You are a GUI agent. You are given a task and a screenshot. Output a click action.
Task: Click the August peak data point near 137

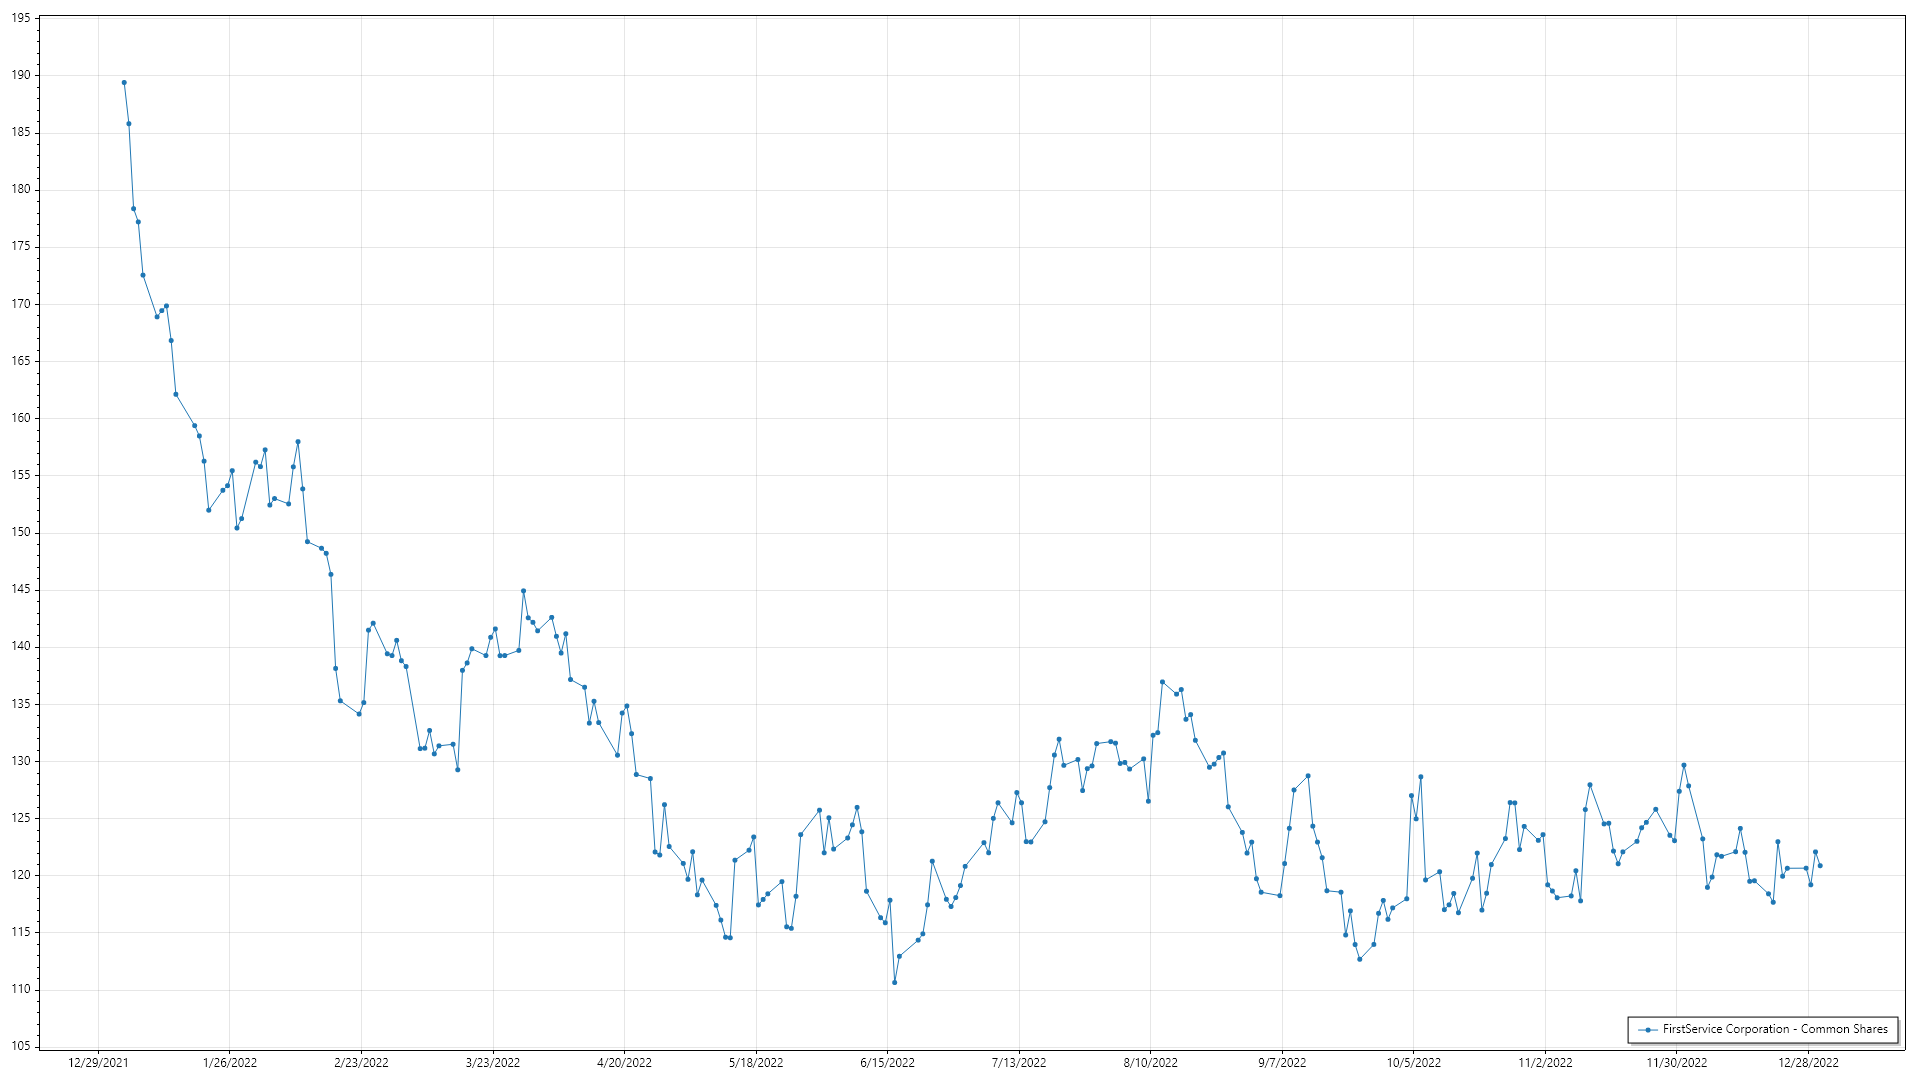click(1162, 682)
